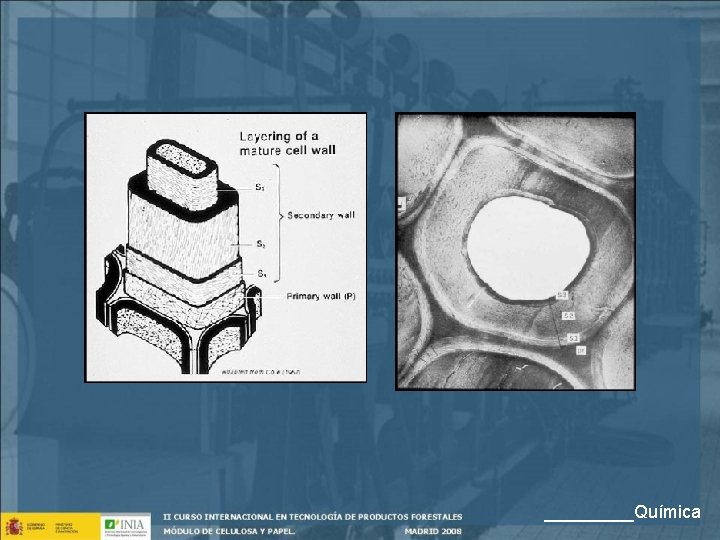Screen dimensions: 720x540
Task: Click 'II CURSO INTERNACIONAL EN TECNOLOGÍA DE PRODUCTOS FORESTALES' text
Action: (x=313, y=517)
